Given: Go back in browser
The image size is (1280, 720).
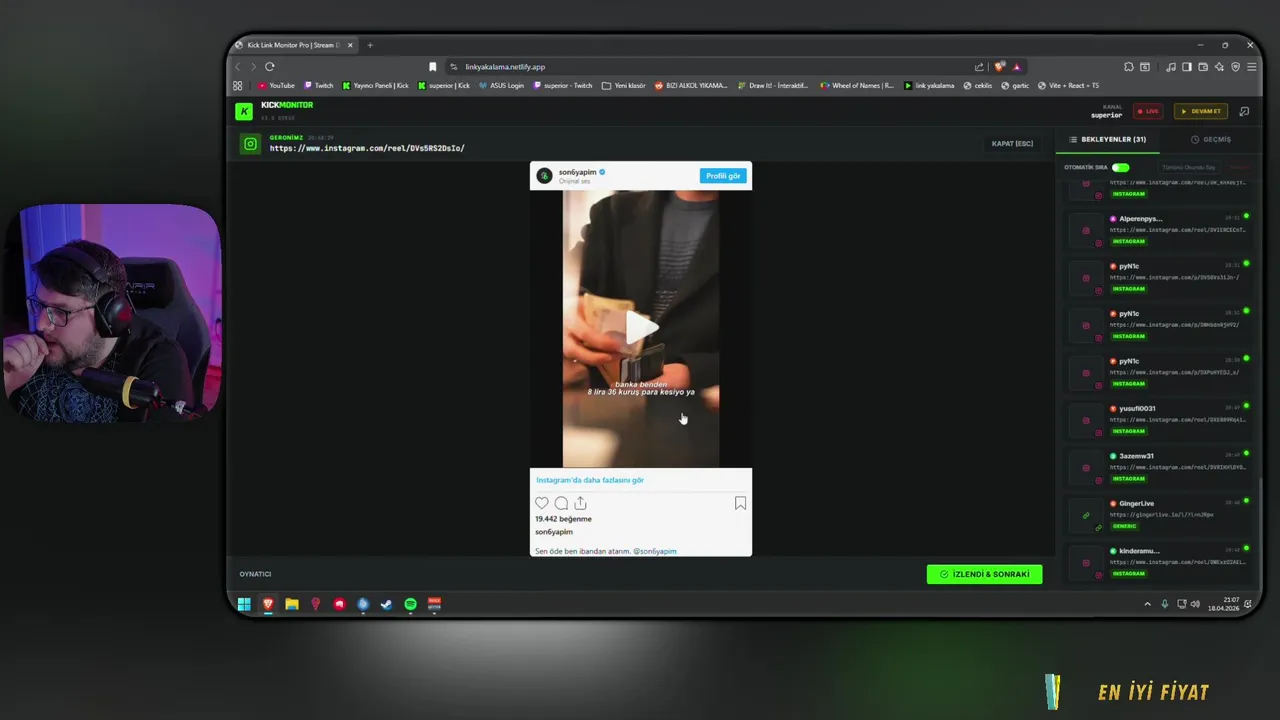Looking at the screenshot, I should (238, 67).
